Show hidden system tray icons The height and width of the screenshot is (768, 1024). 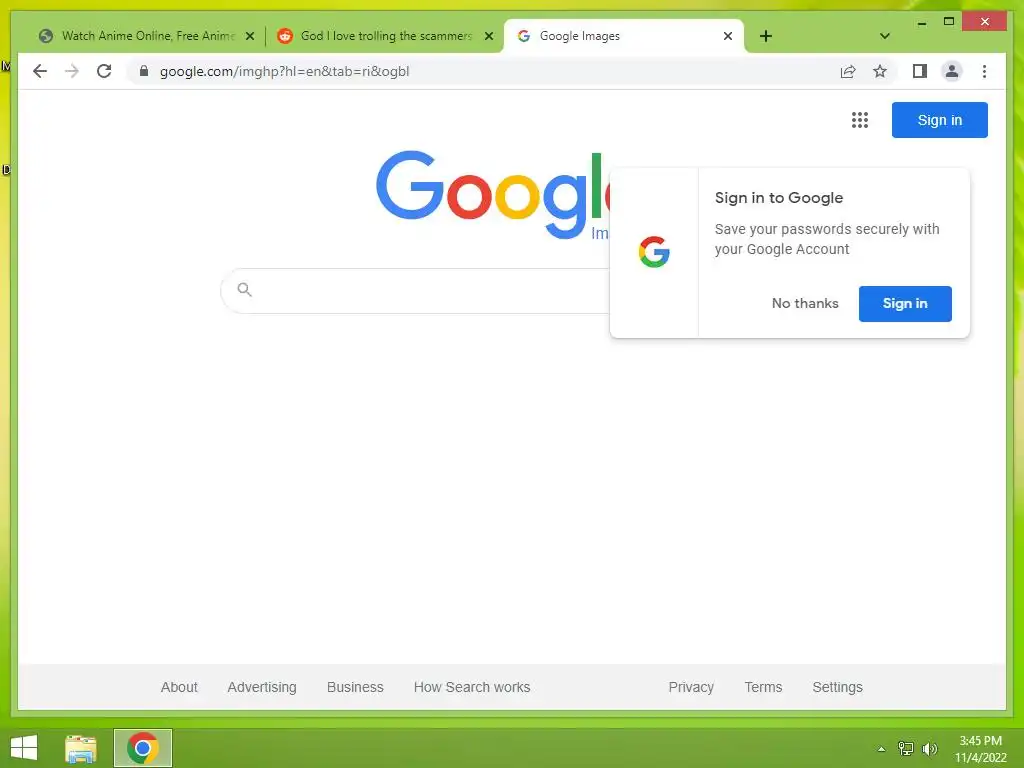[881, 749]
